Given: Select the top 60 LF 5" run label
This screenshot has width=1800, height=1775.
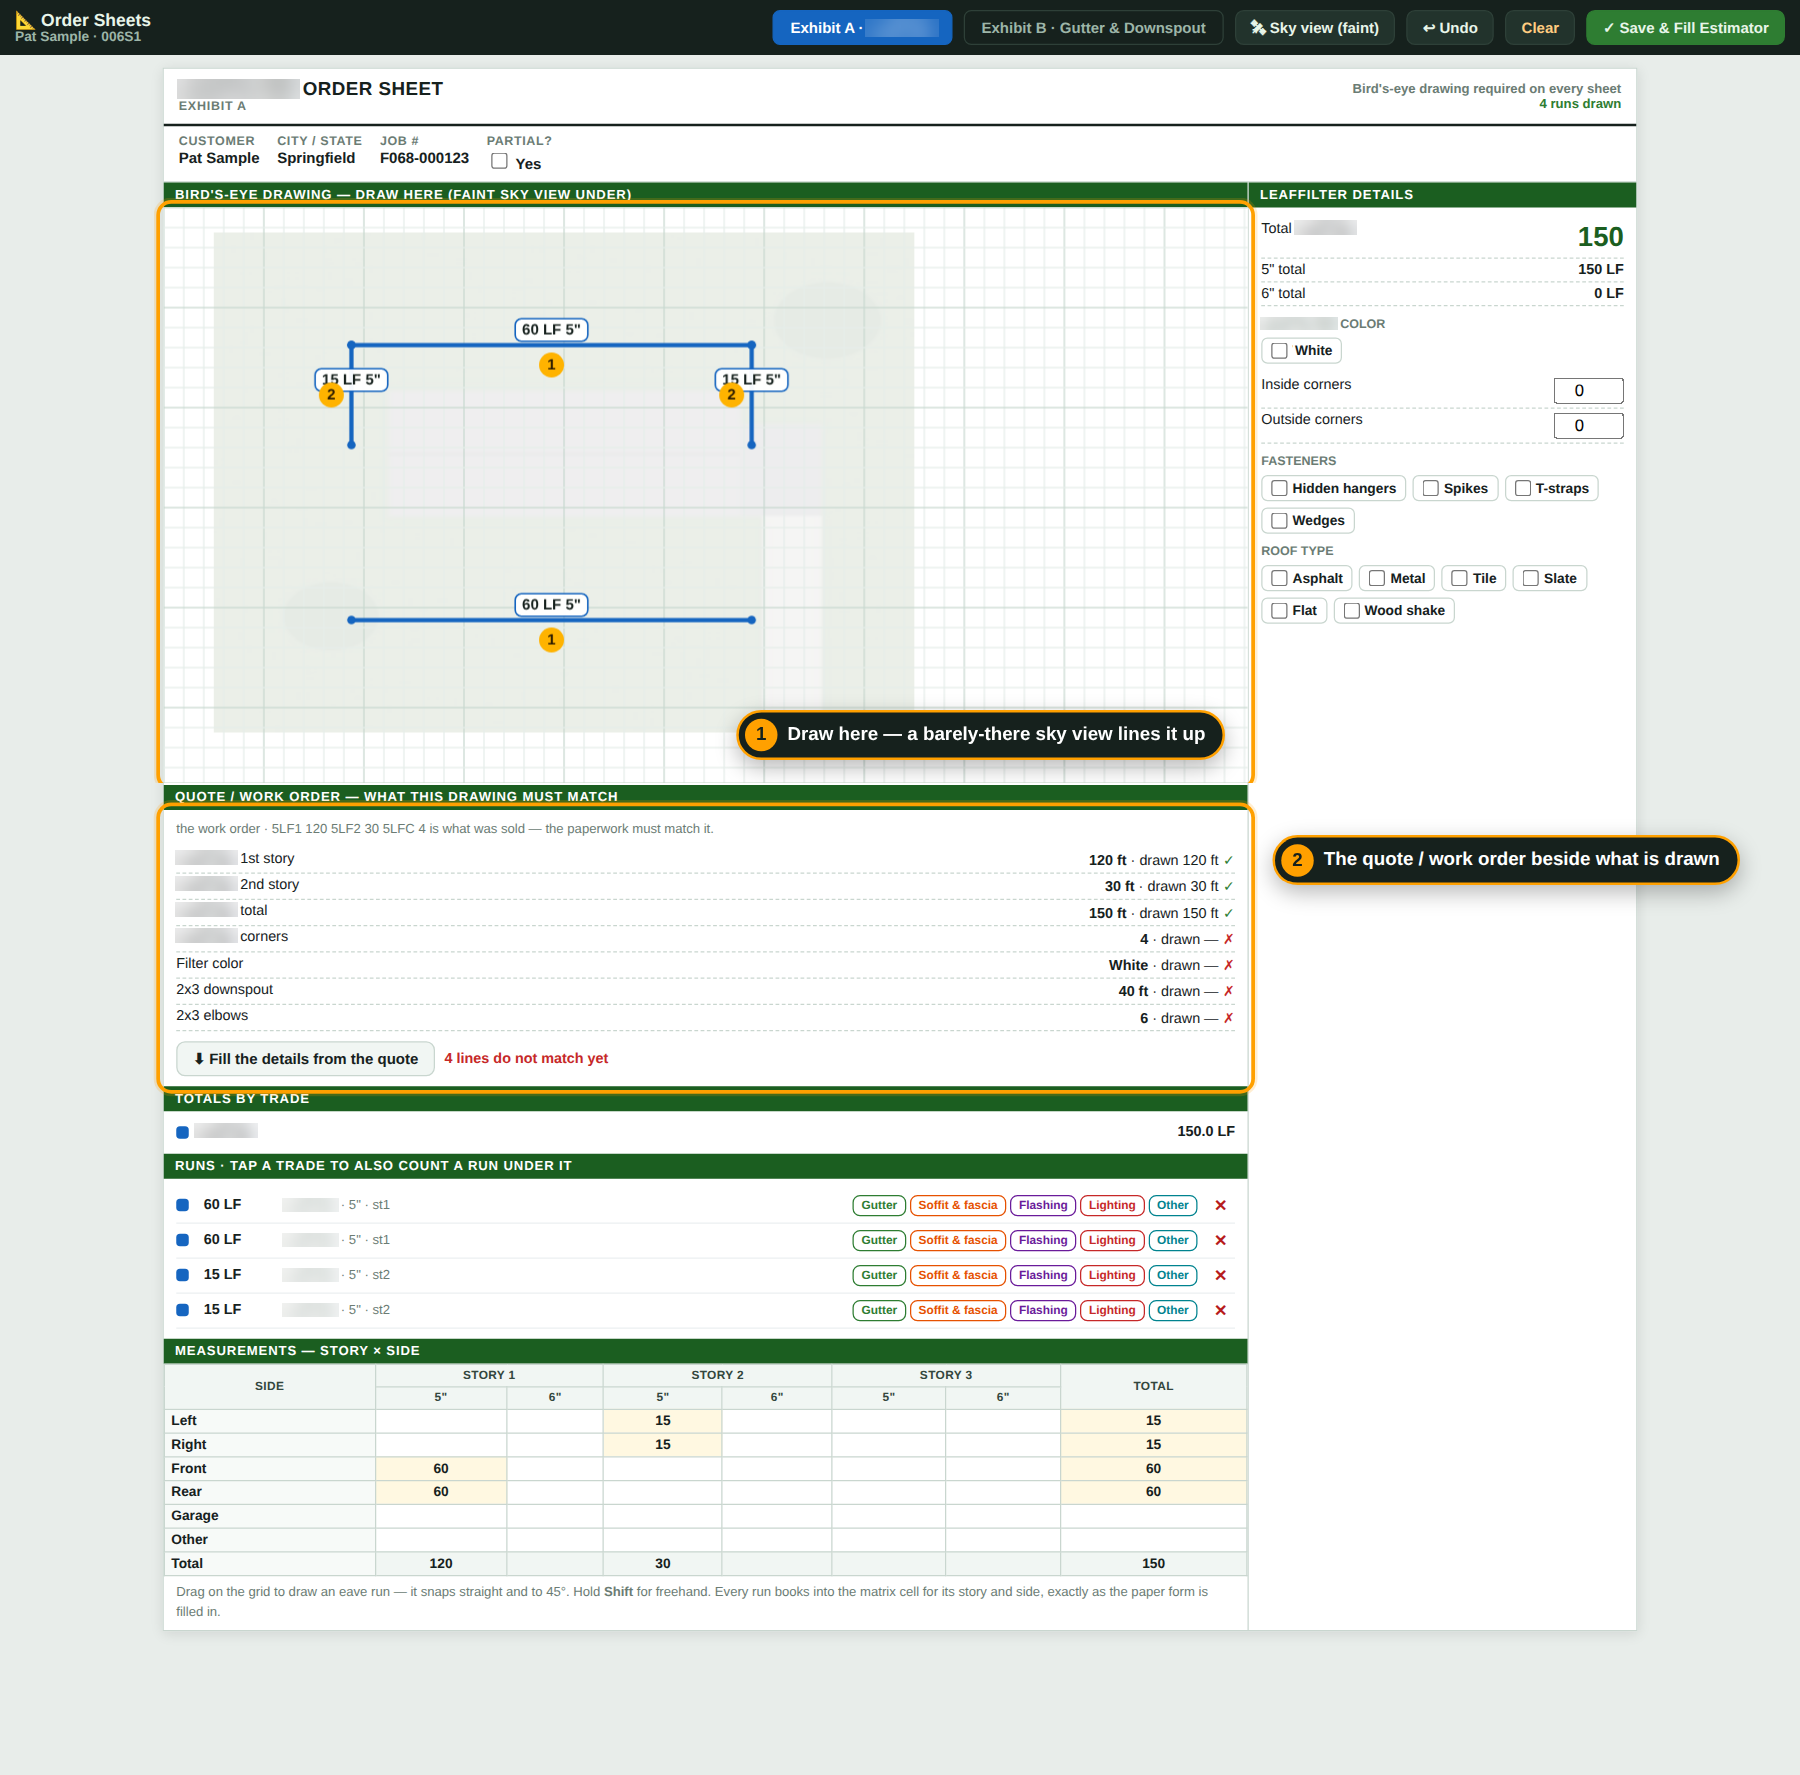Looking at the screenshot, I should click(551, 330).
